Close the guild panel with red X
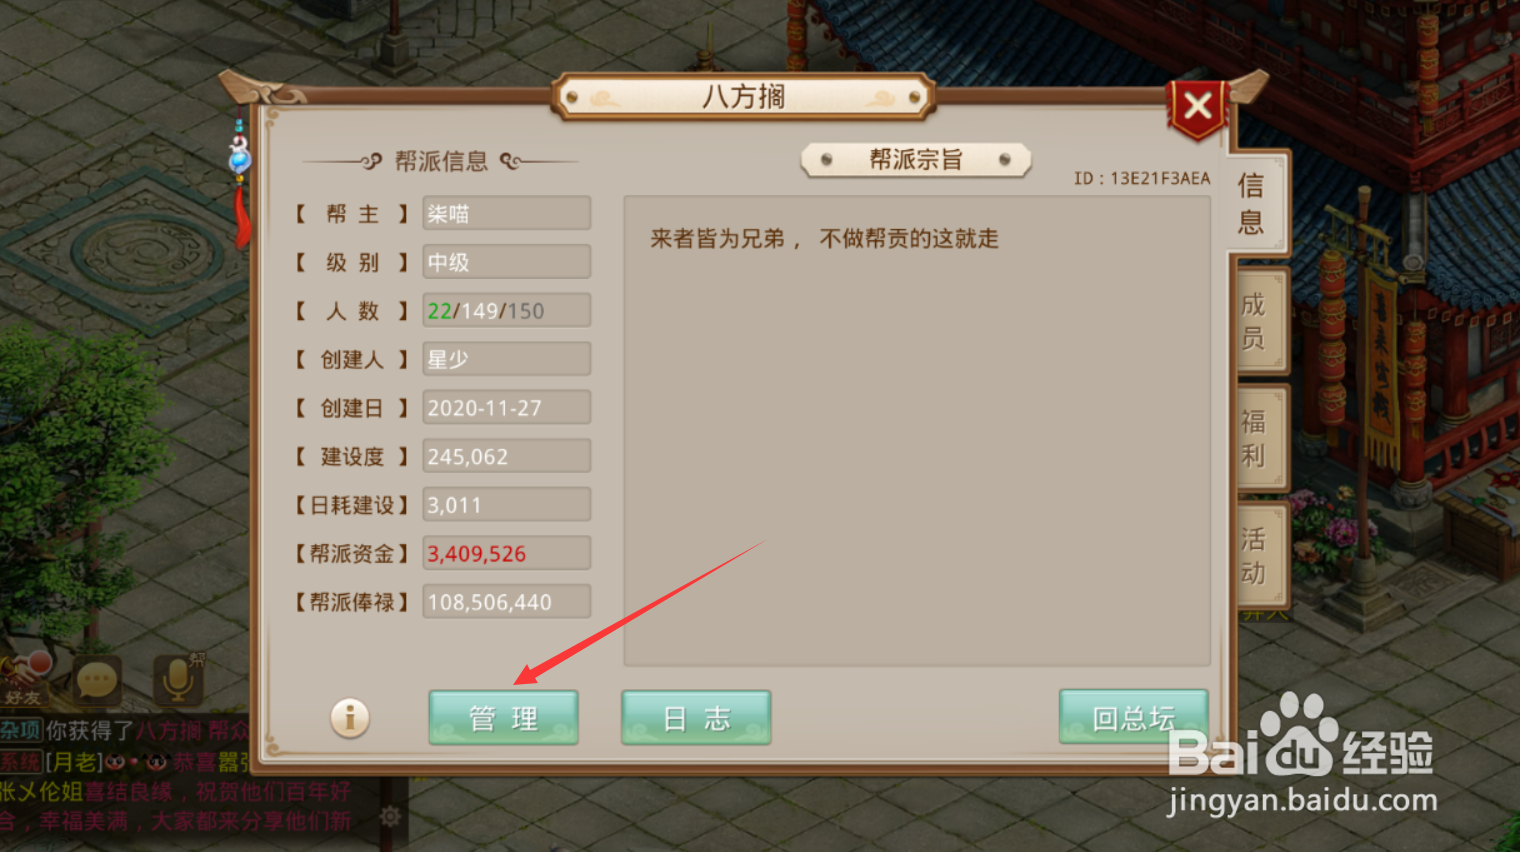1520x852 pixels. pyautogui.click(x=1197, y=107)
